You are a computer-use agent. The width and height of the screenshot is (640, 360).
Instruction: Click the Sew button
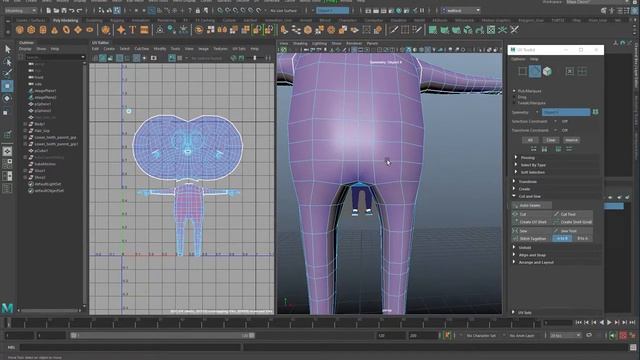(x=532, y=231)
